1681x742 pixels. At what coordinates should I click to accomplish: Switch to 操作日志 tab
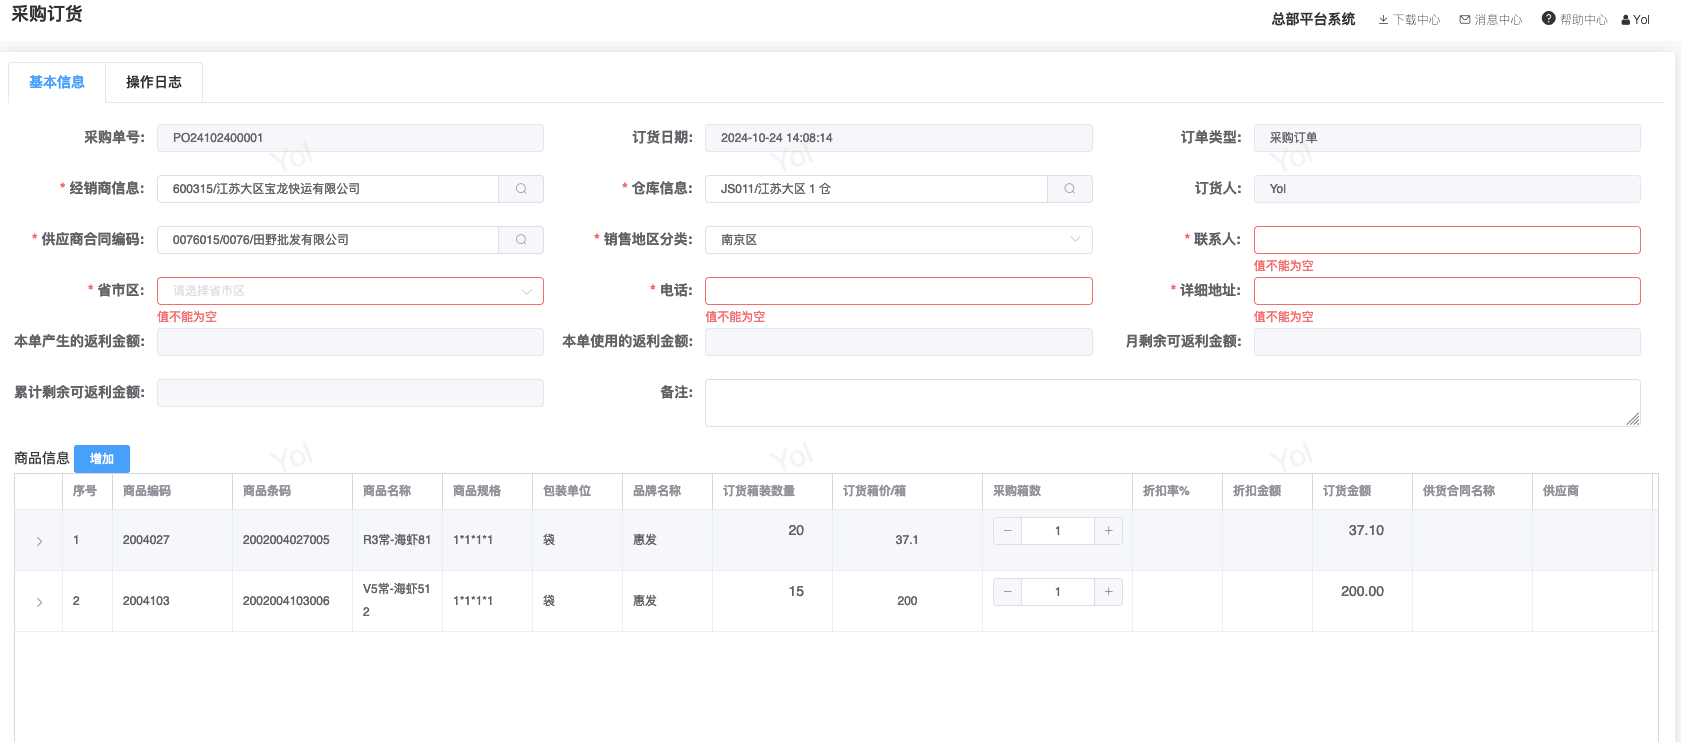click(x=154, y=82)
